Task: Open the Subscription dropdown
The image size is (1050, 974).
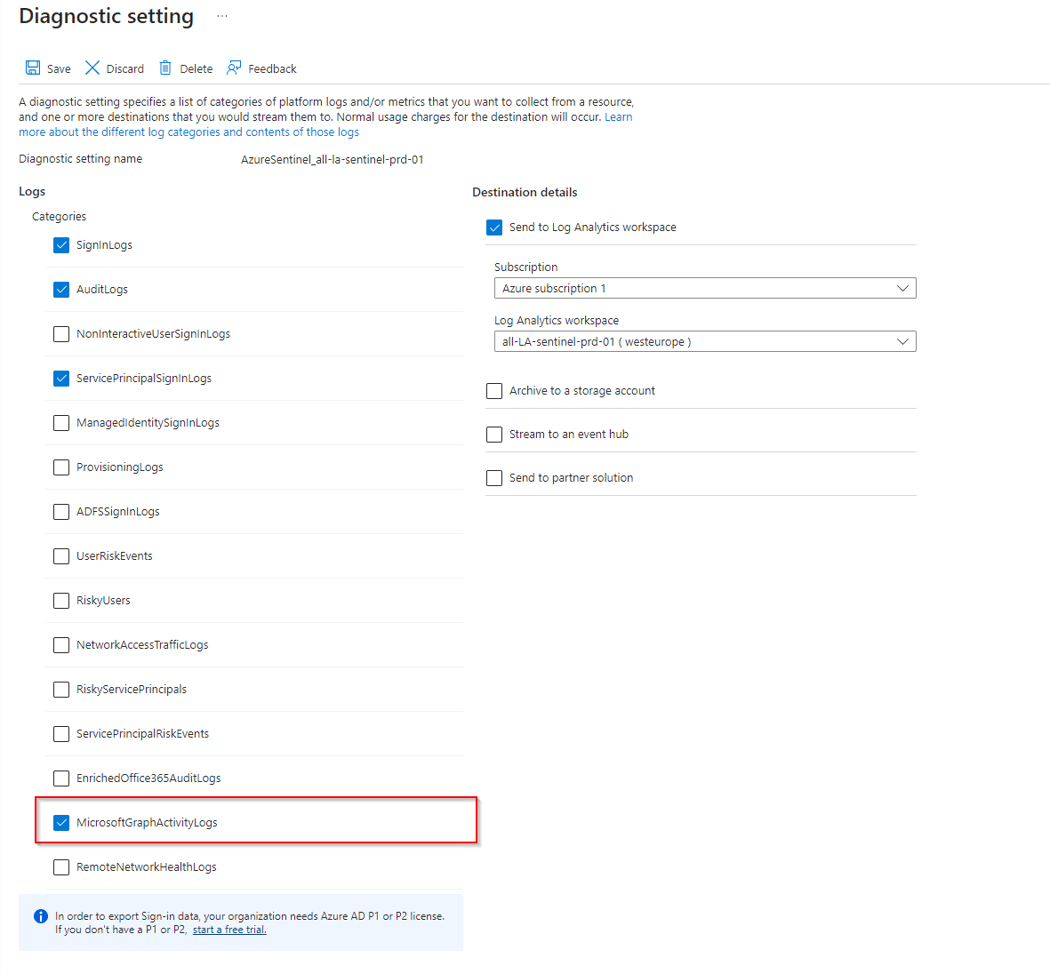Action: (705, 288)
